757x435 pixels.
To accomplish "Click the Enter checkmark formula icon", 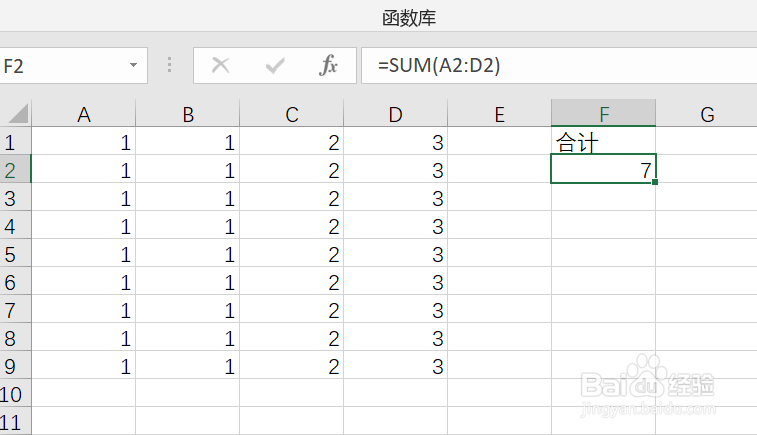I will coord(274,66).
